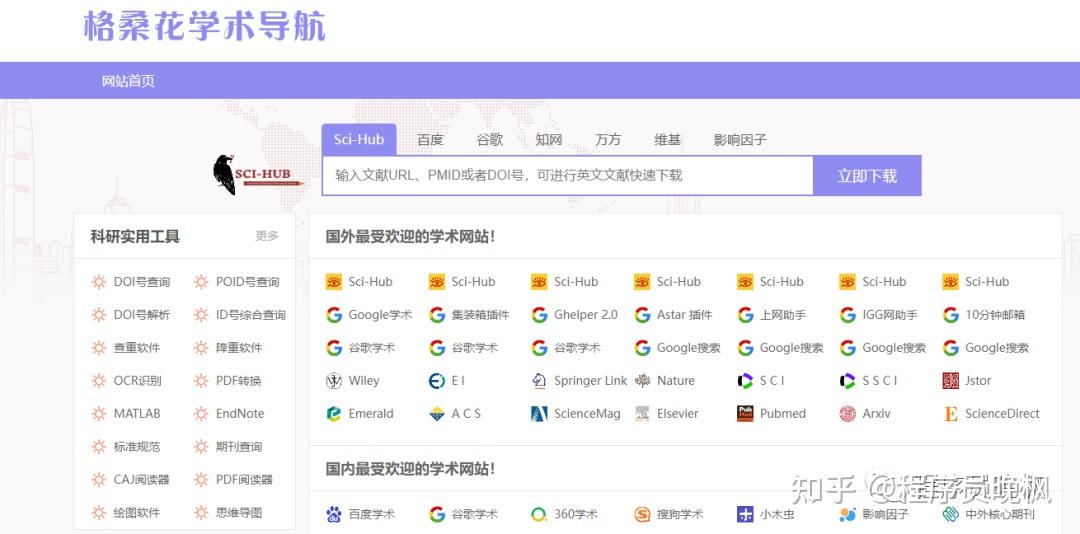Open the 绘图软件 link

point(136,513)
